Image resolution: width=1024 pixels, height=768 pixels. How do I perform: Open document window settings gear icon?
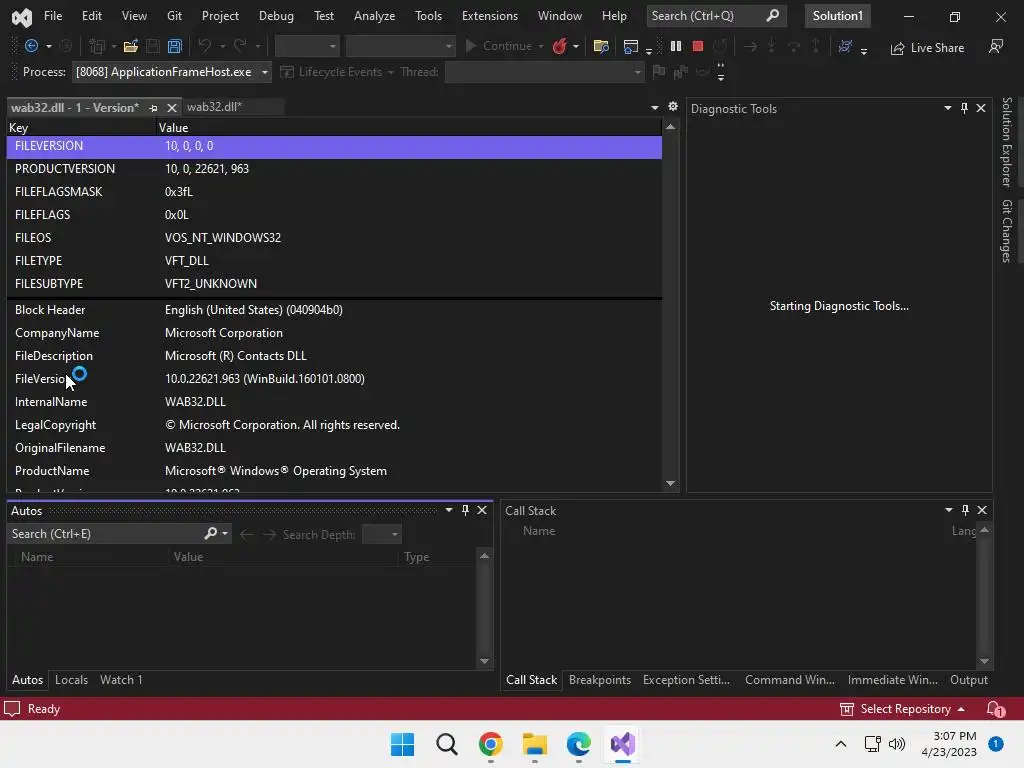point(673,106)
